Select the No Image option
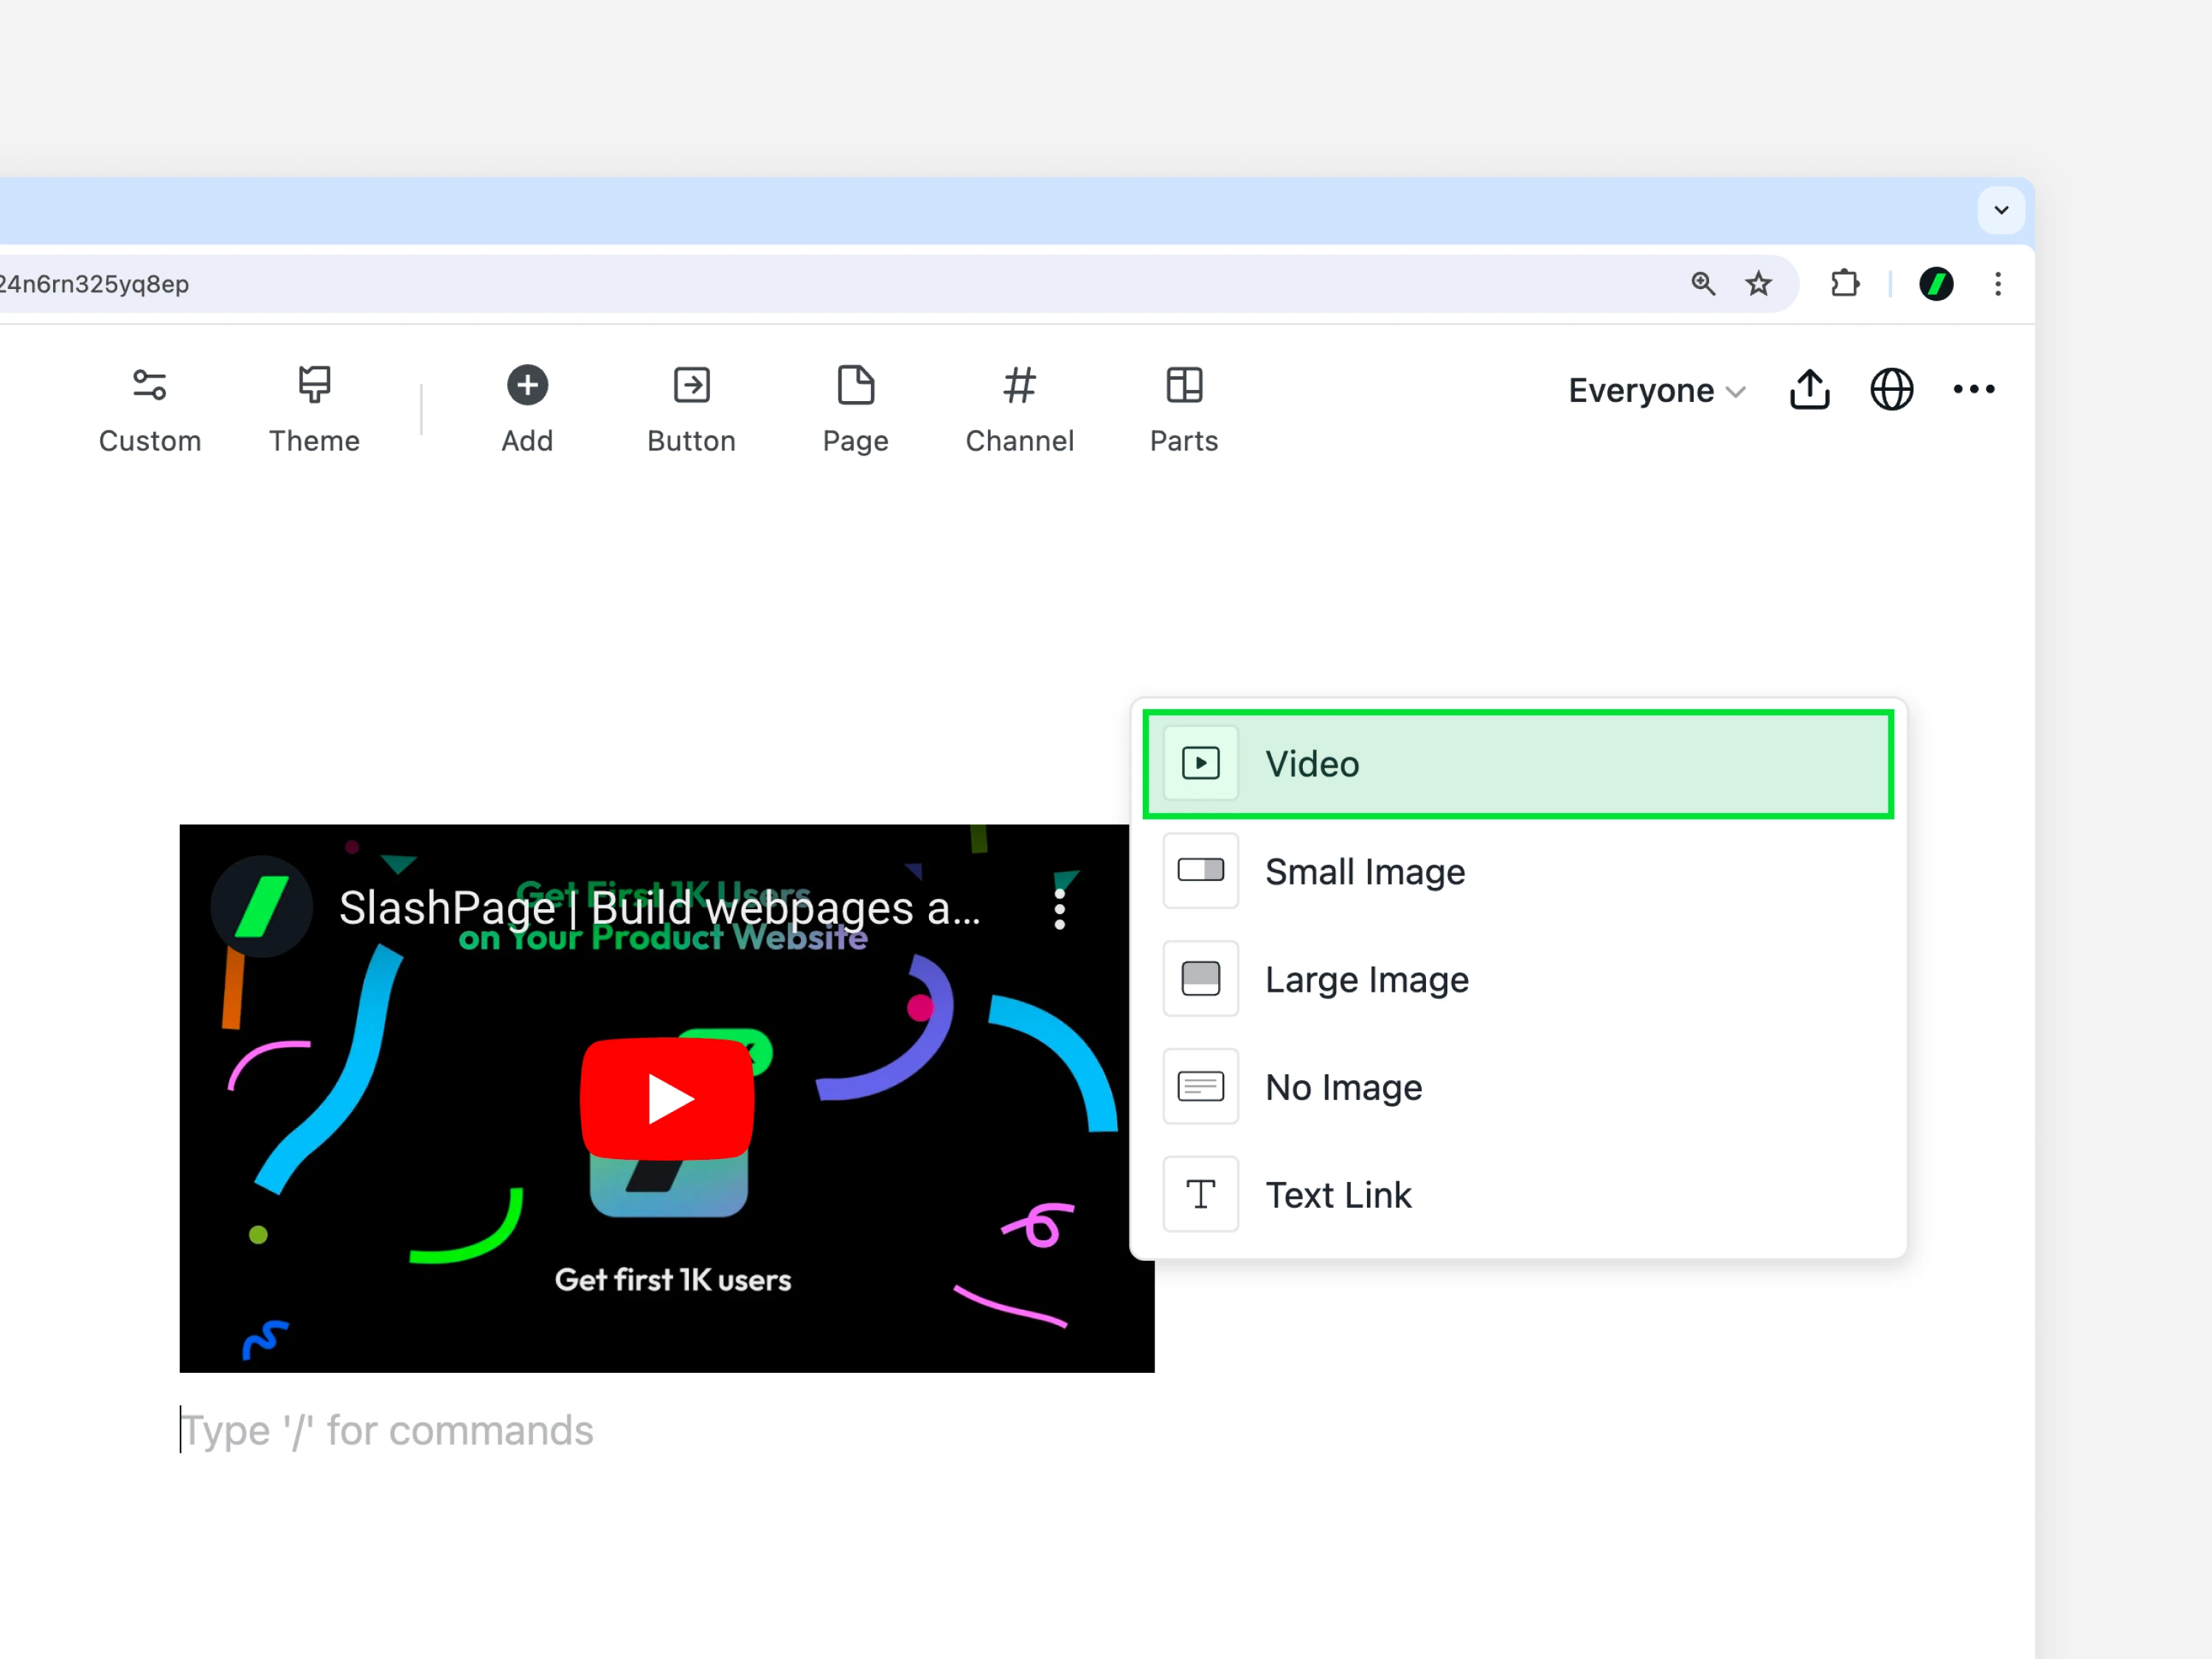 pos(1517,1087)
